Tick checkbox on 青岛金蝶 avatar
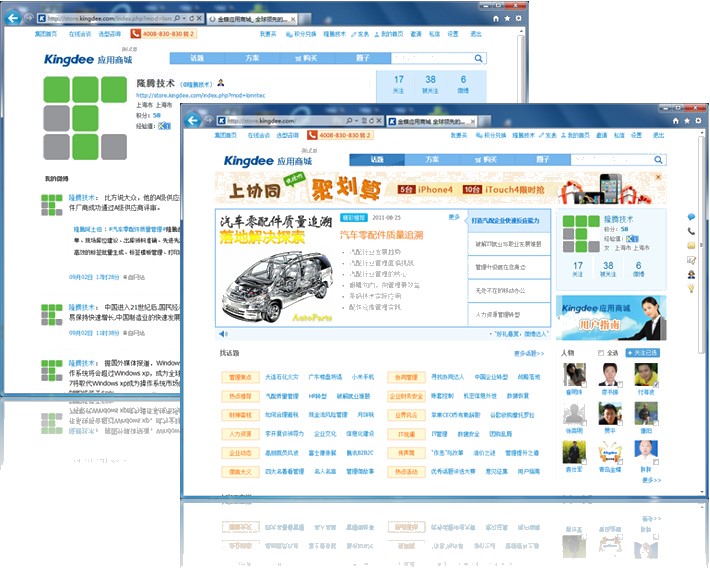710x584 pixels. [x=620, y=462]
